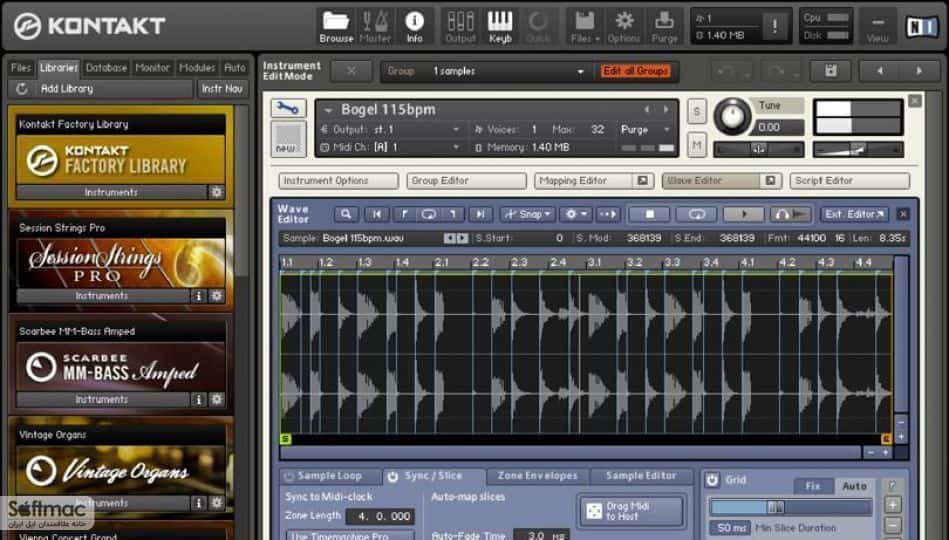Click the Drag Midi to Host box

coord(631,512)
